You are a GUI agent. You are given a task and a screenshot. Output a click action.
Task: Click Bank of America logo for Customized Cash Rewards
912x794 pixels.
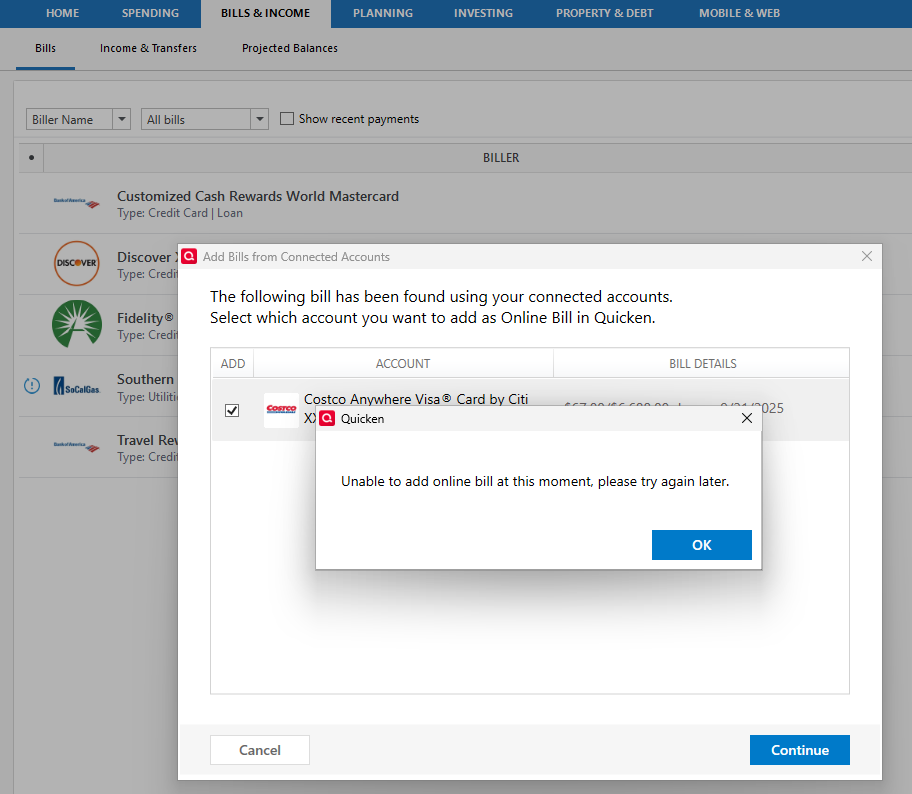(x=77, y=202)
